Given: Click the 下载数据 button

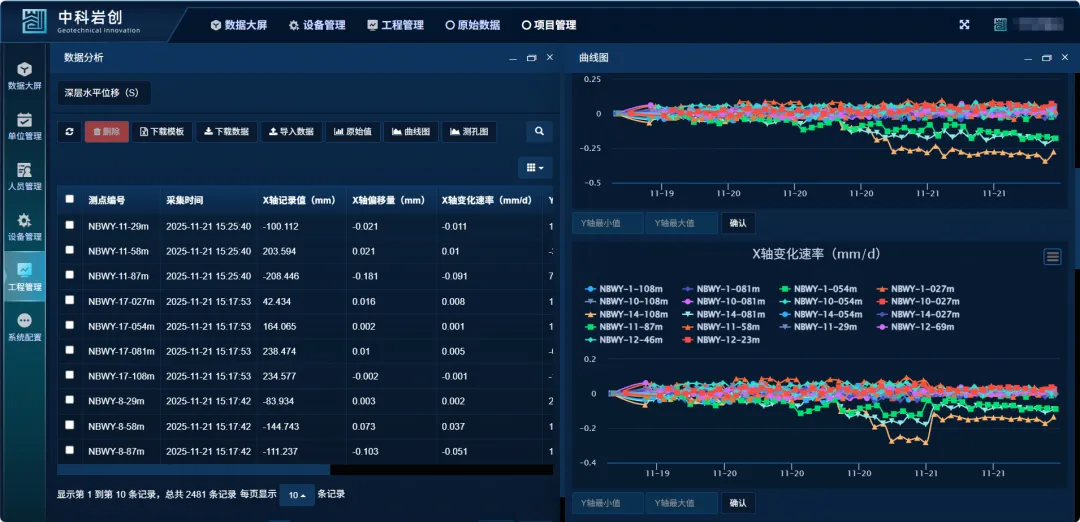Looking at the screenshot, I should [225, 131].
